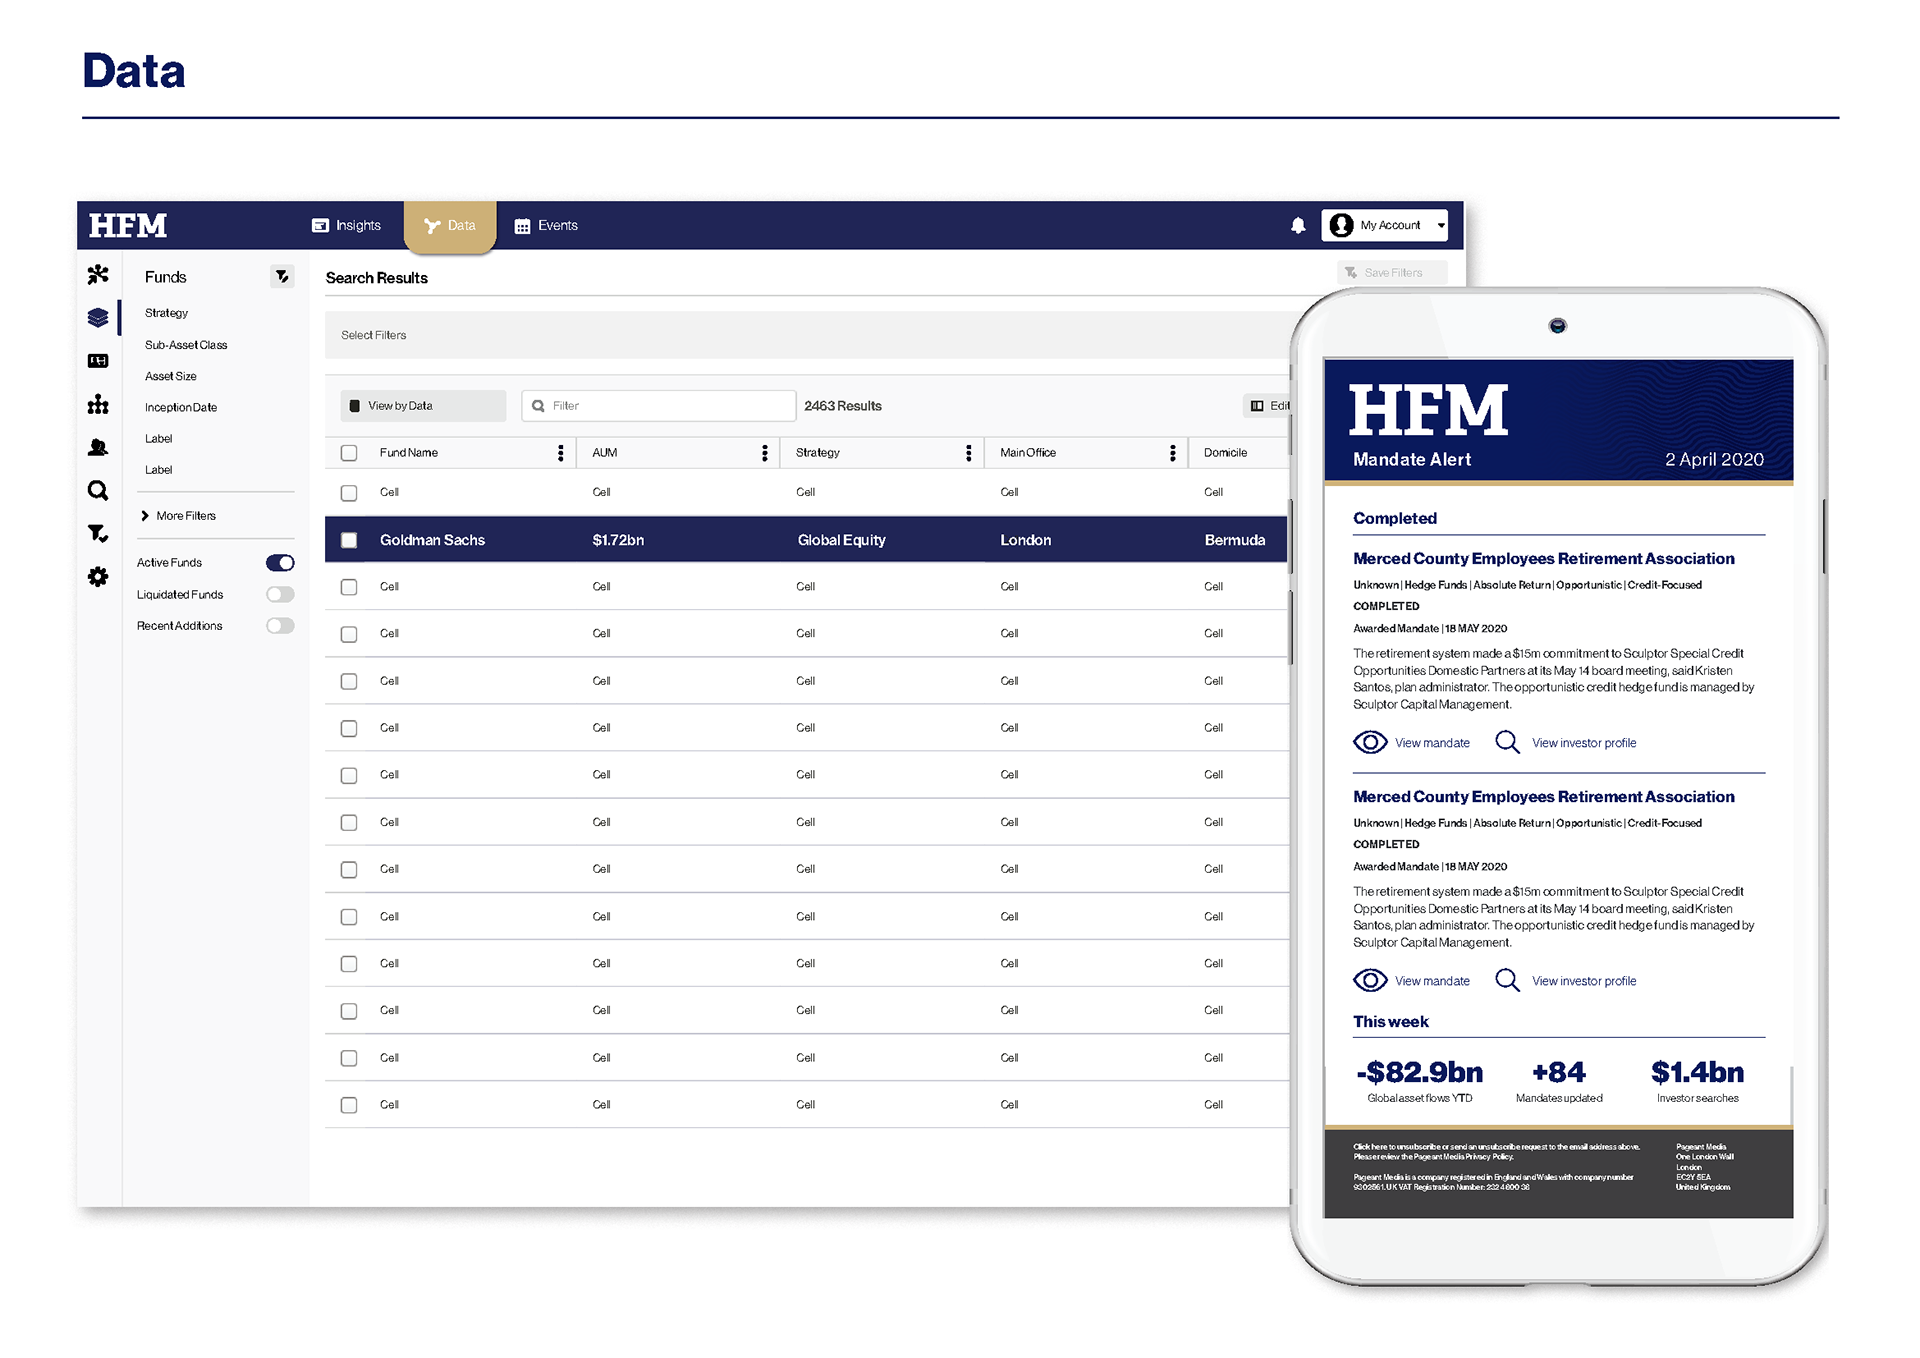Image resolution: width=1920 pixels, height=1358 pixels.
Task: Click the HFM logo in the navbar
Action: pyautogui.click(x=128, y=226)
